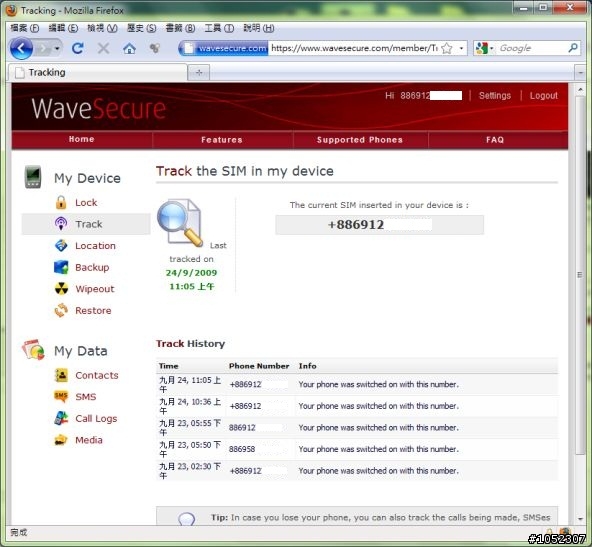592x547 pixels.
Task: Click the My Device phone icon
Action: 33,177
